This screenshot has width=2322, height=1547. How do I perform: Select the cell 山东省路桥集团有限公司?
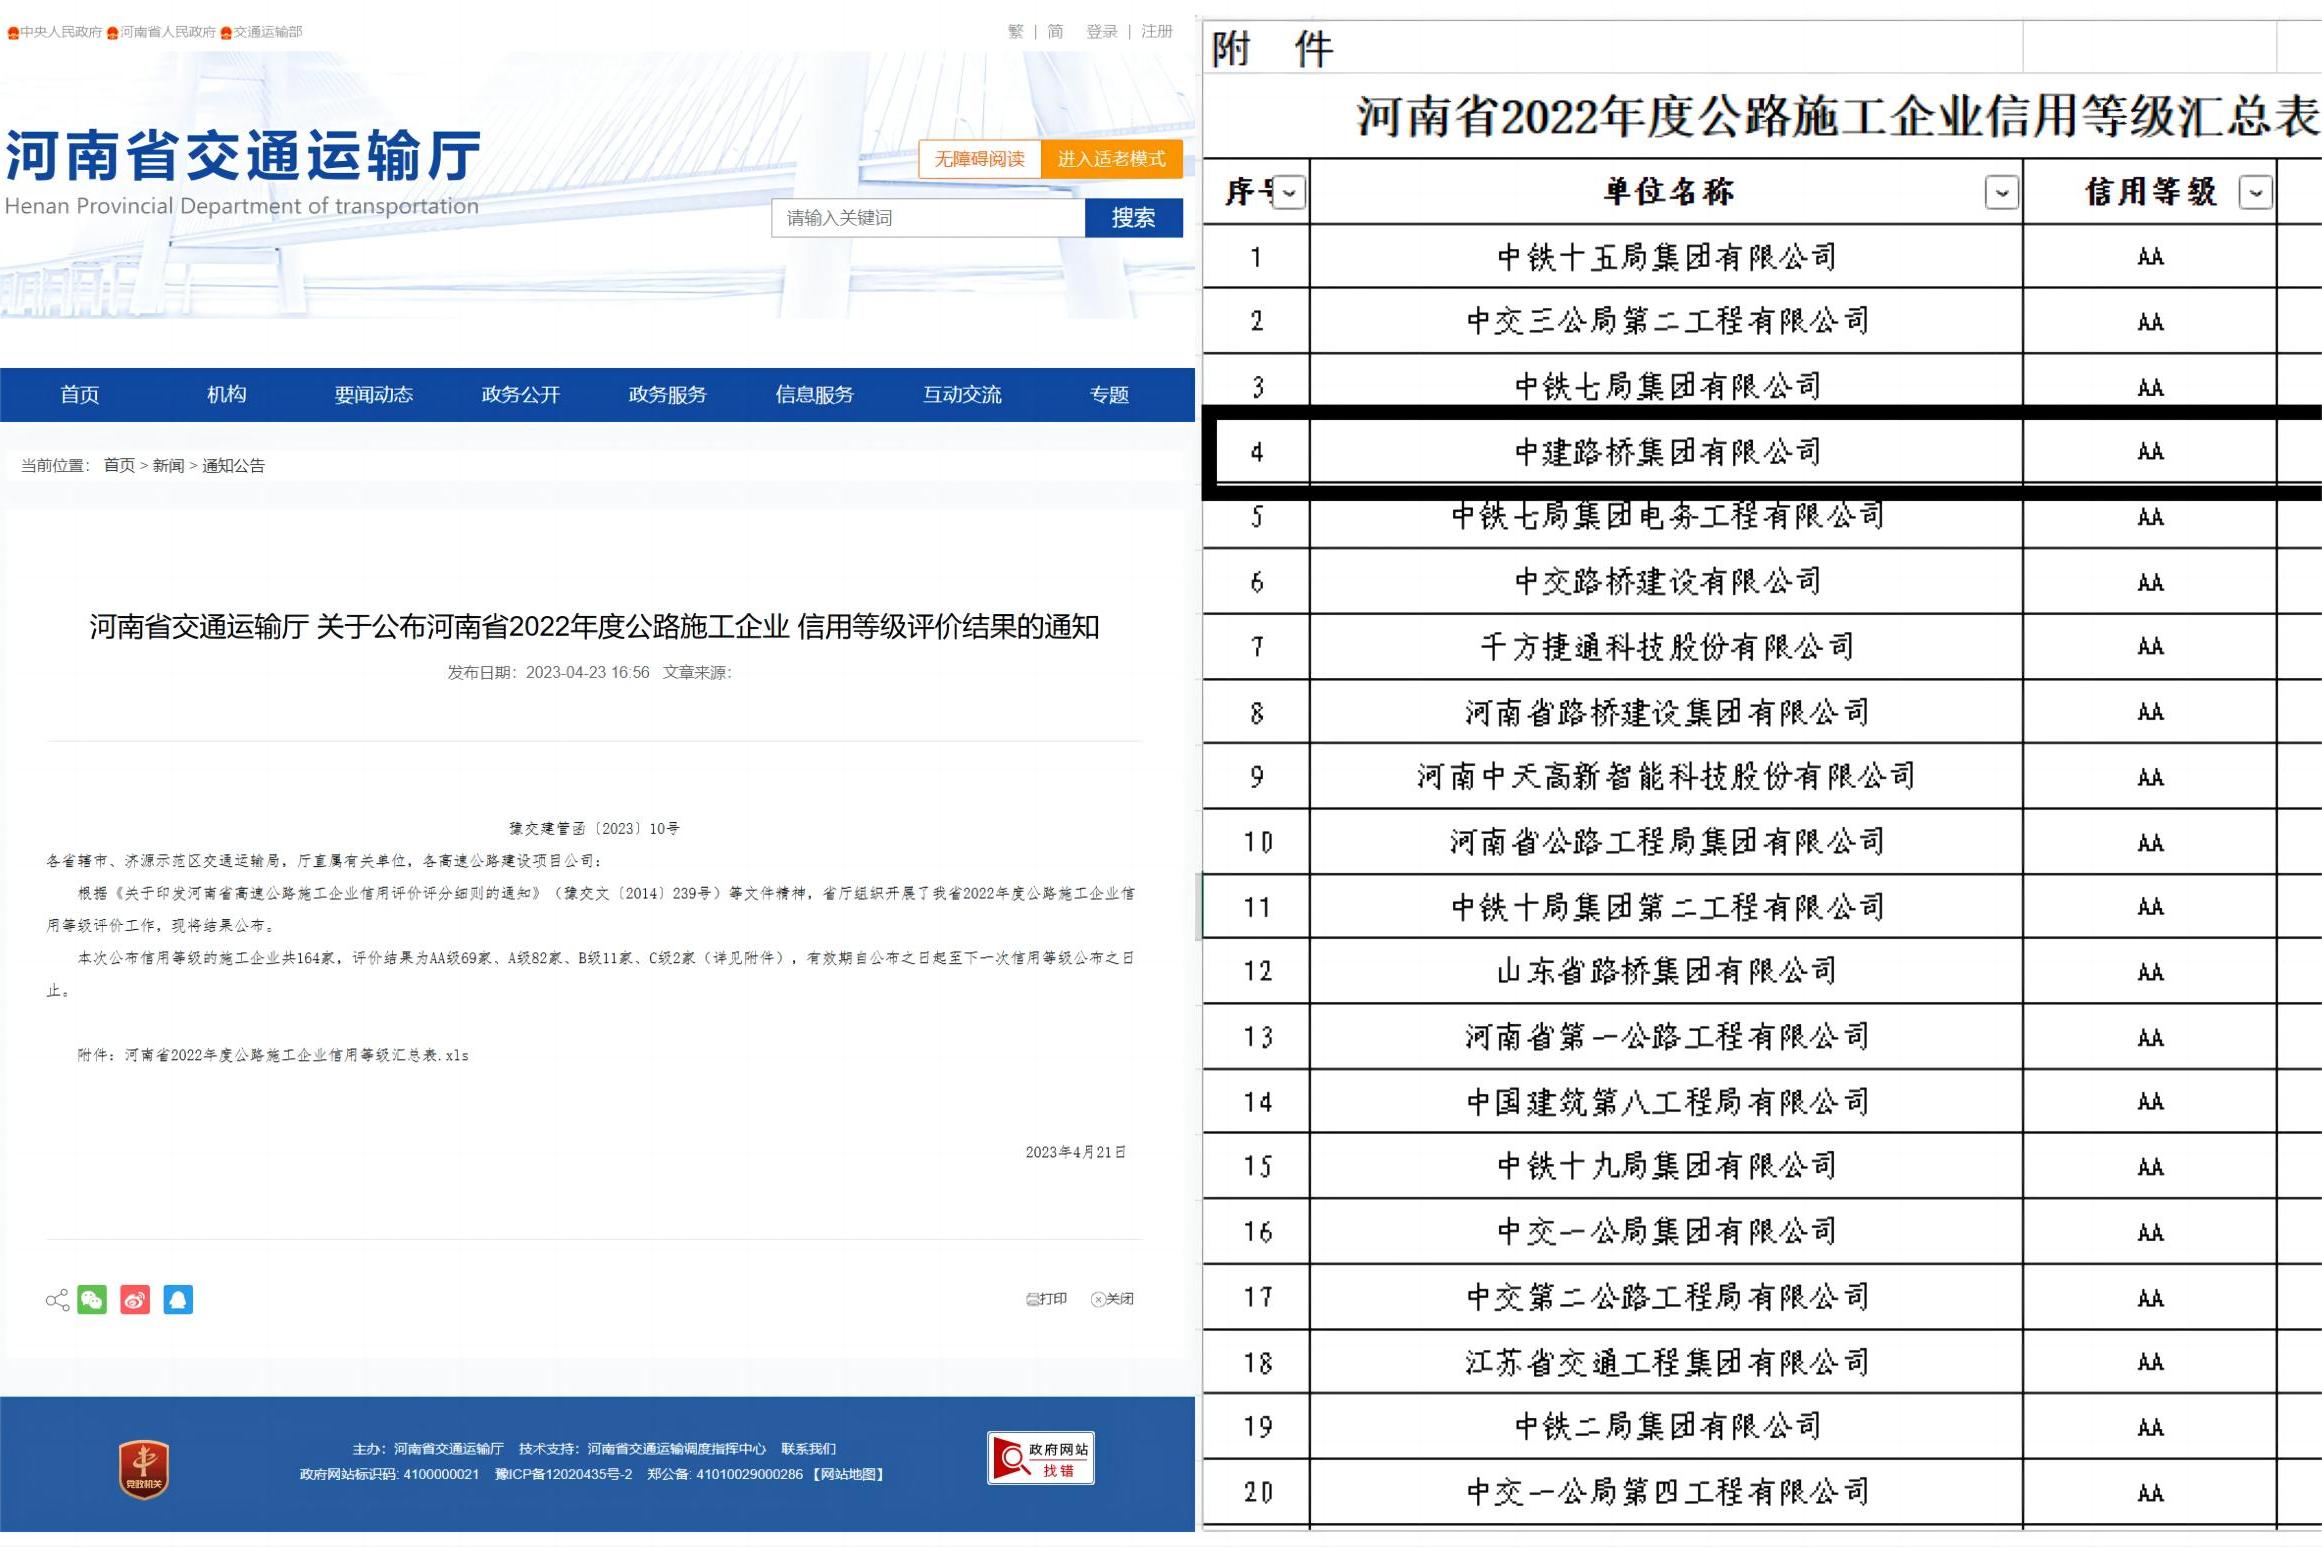[1666, 971]
